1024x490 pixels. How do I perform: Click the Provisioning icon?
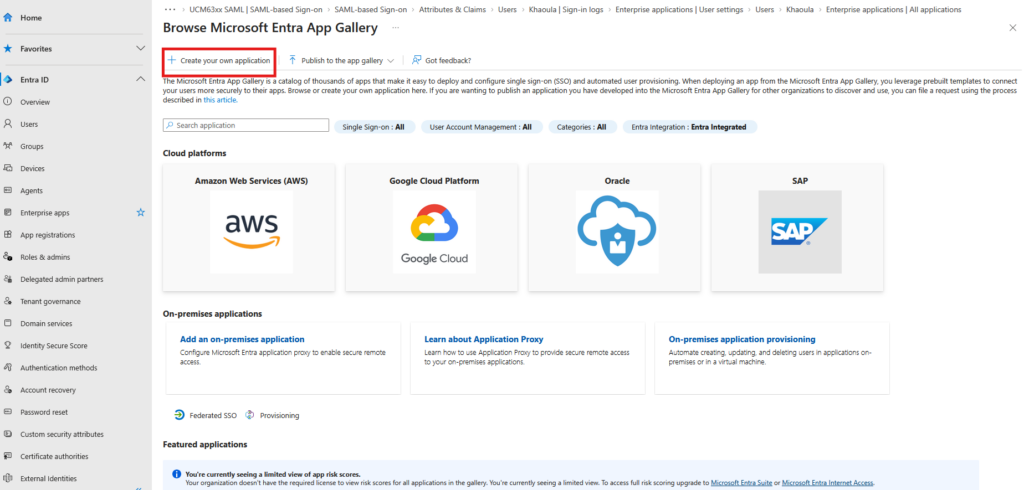click(249, 415)
